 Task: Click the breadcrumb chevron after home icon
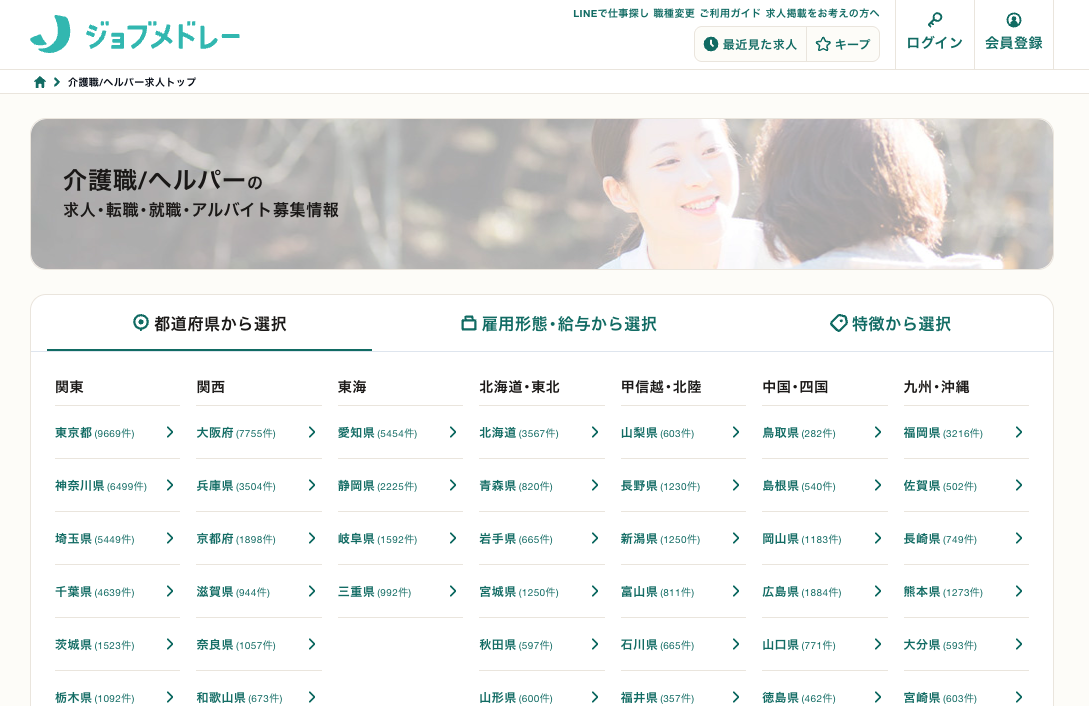[57, 82]
